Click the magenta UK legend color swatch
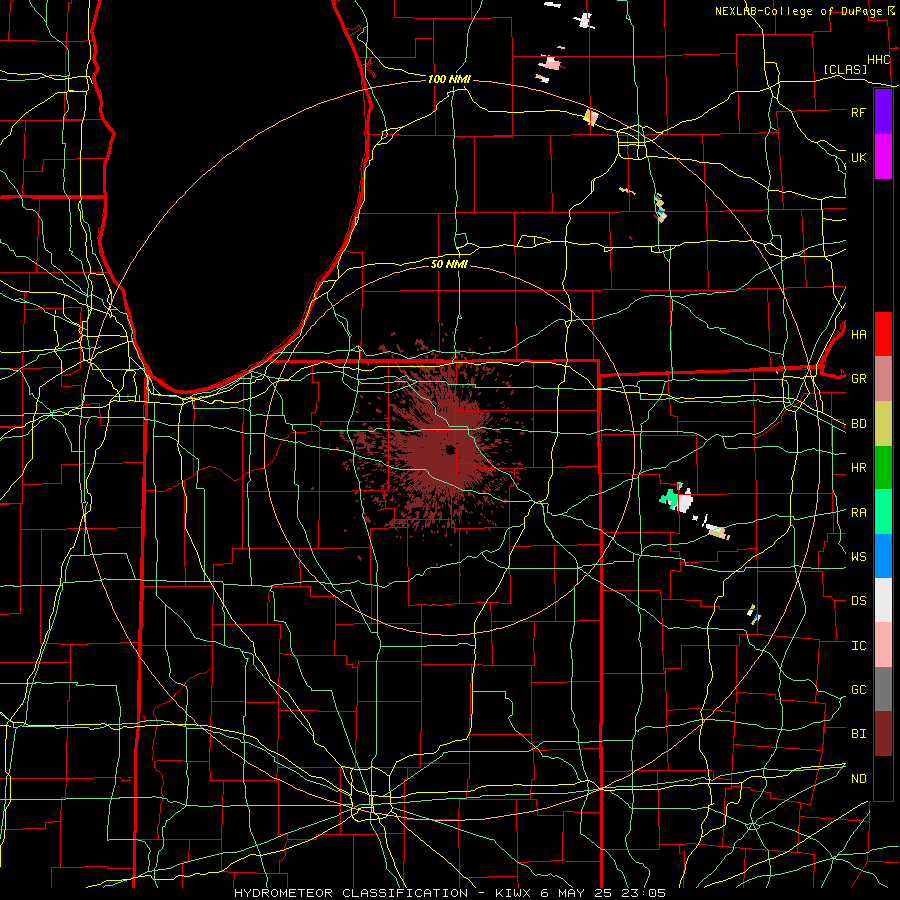 [883, 157]
